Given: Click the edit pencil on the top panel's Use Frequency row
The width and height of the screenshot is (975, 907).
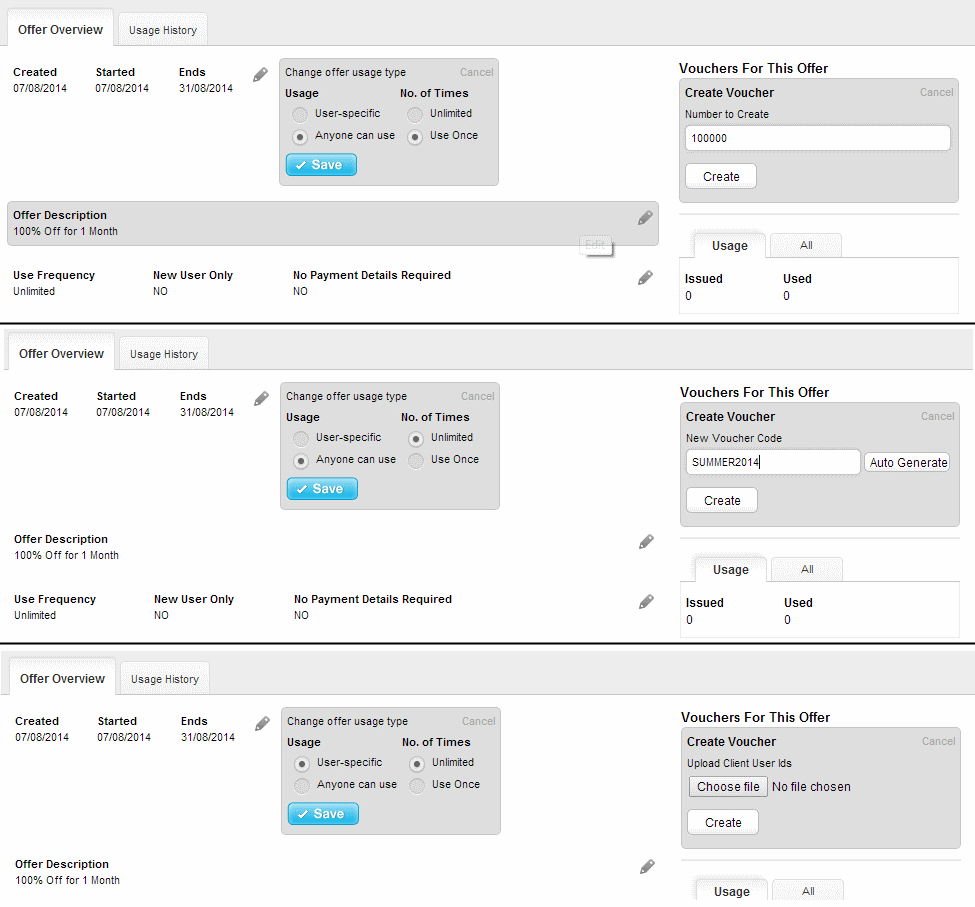Looking at the screenshot, I should click(645, 278).
